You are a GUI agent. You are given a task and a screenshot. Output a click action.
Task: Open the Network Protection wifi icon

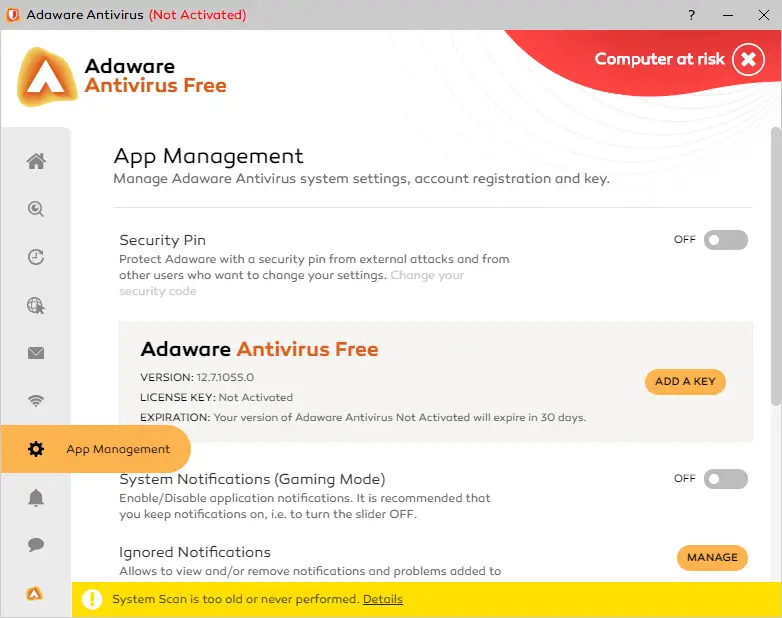tap(36, 401)
